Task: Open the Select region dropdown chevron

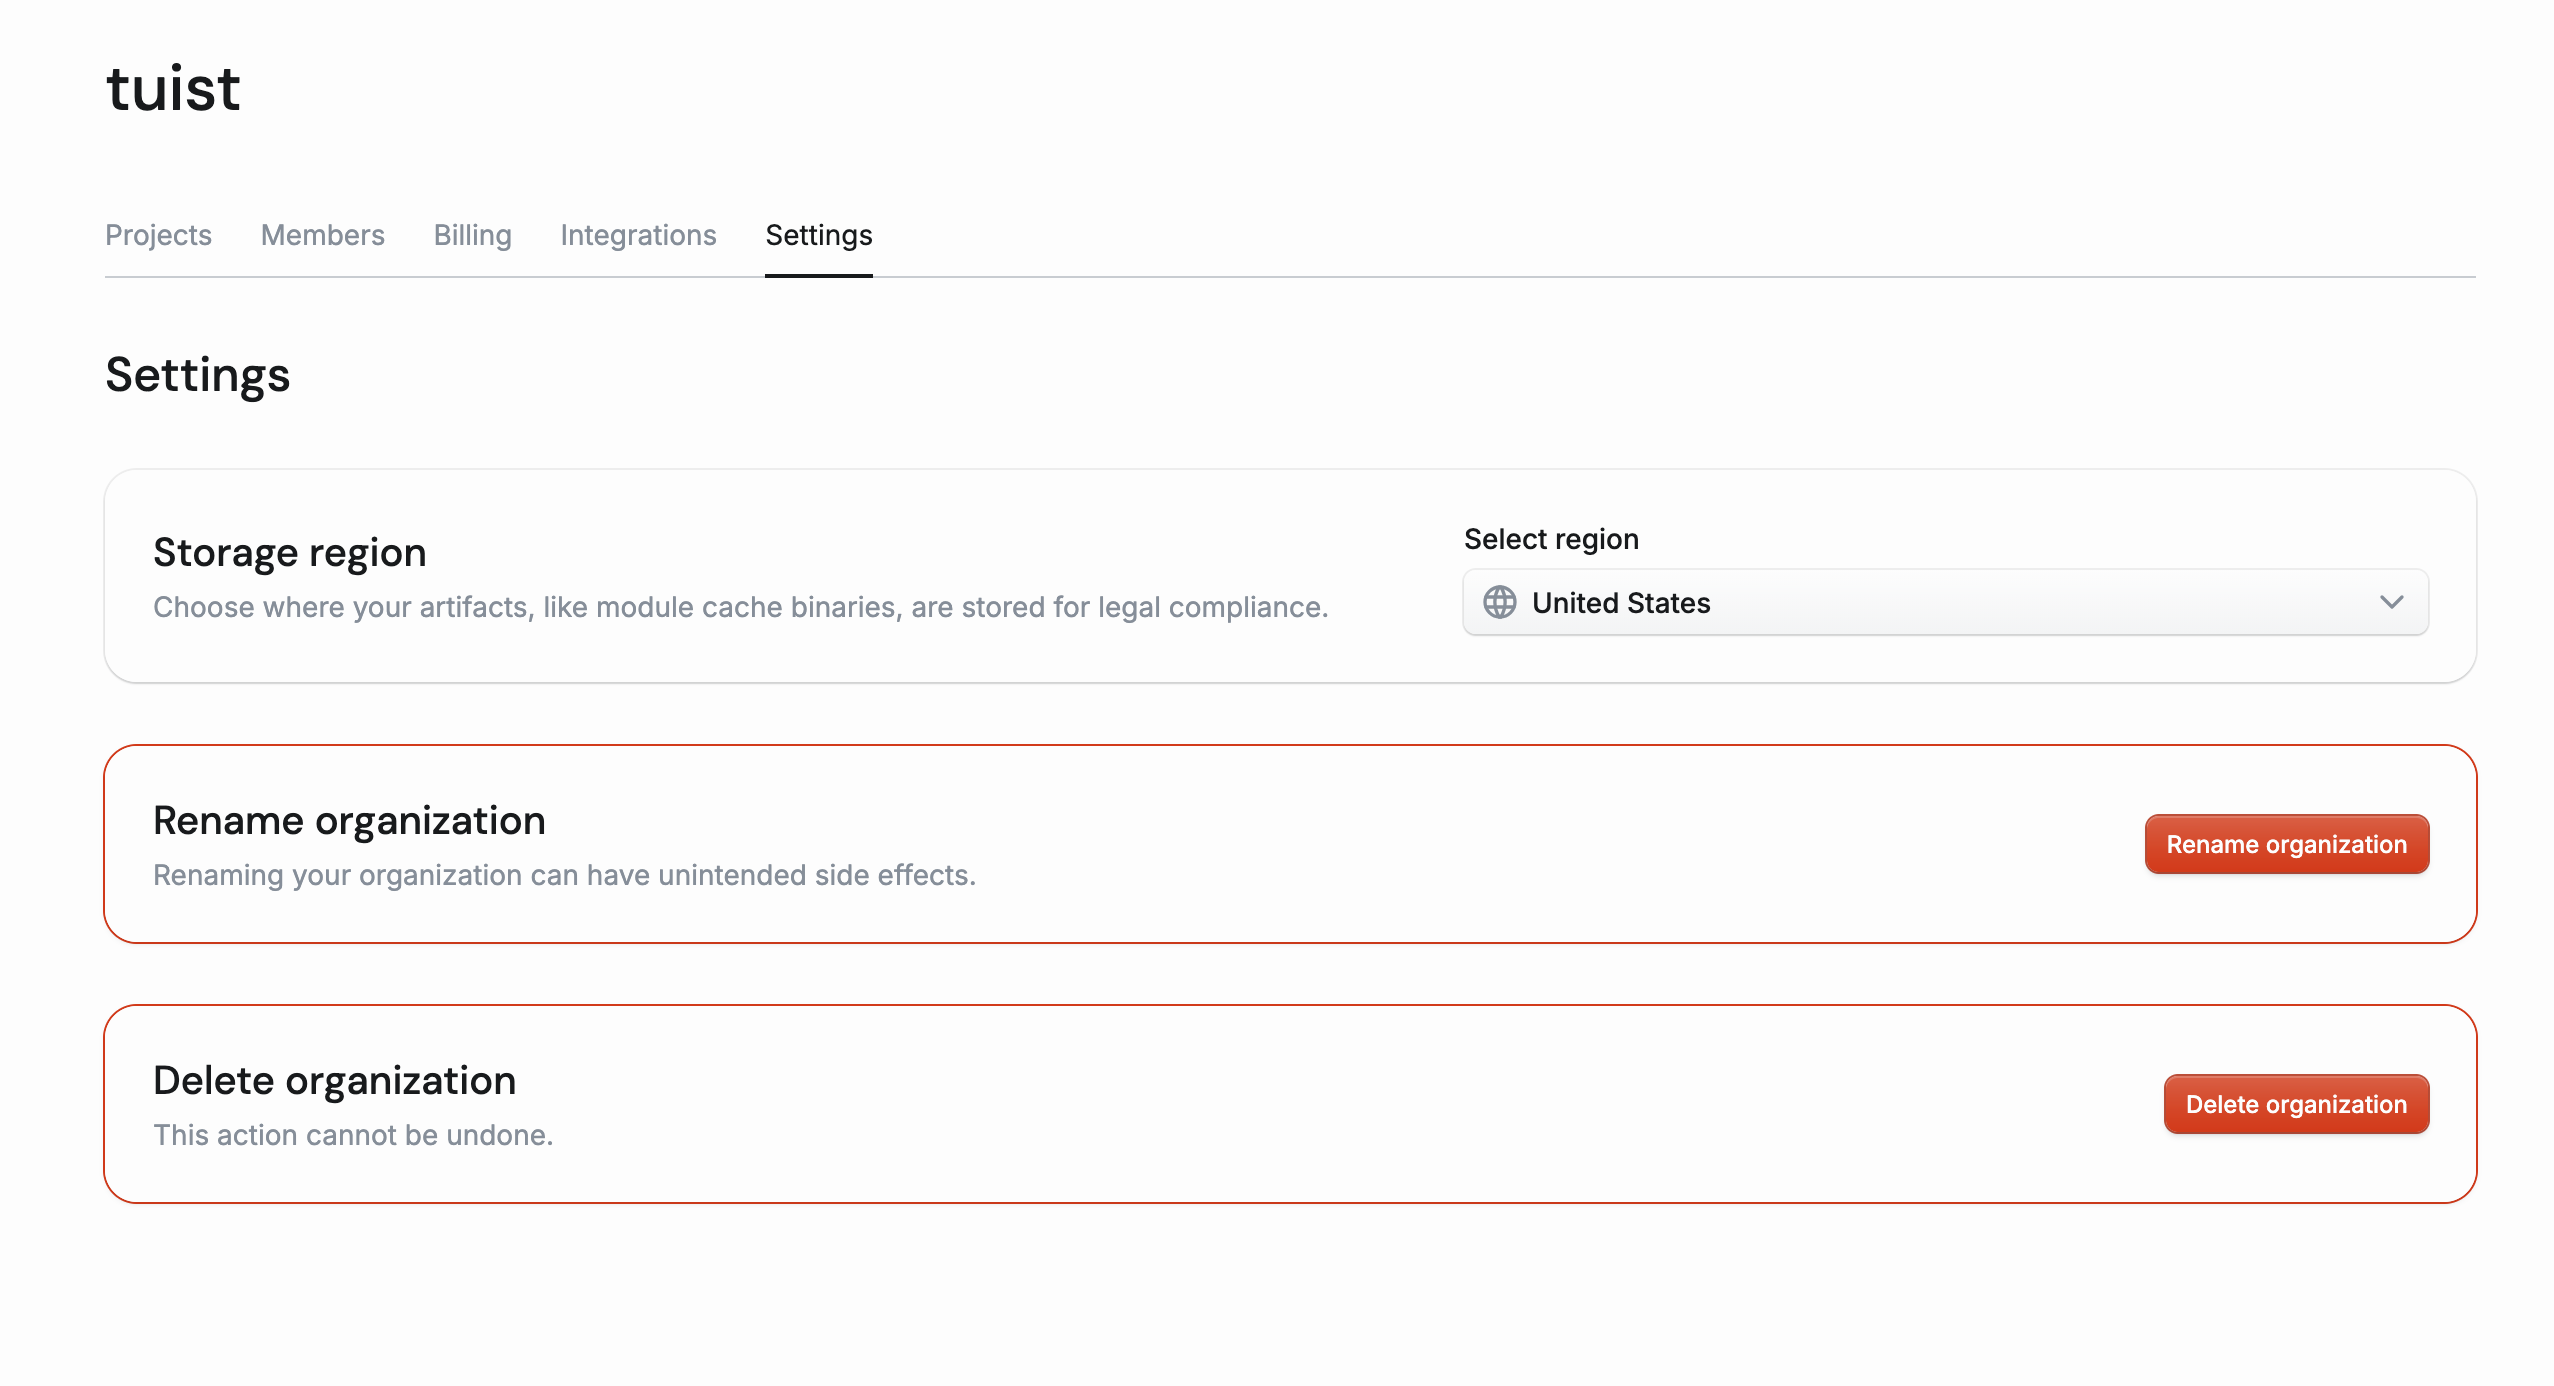Action: click(x=2393, y=602)
